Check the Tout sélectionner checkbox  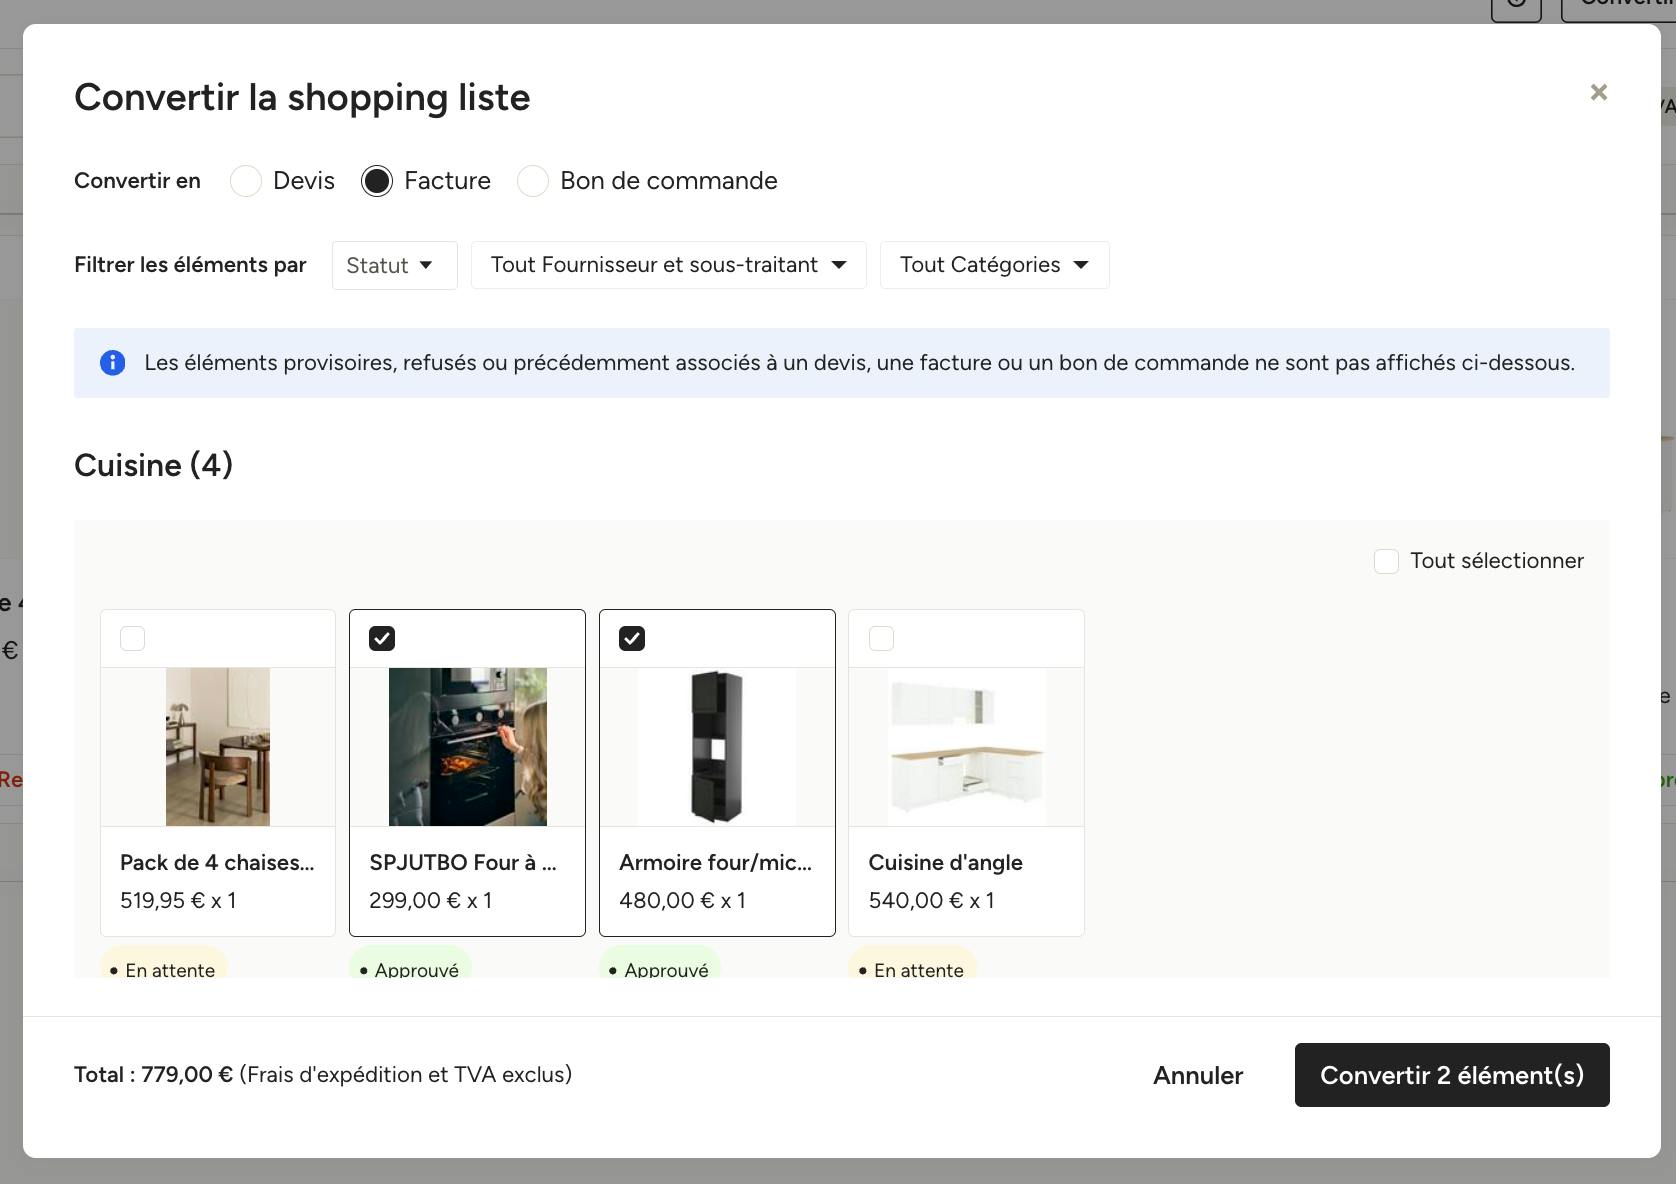click(1386, 561)
